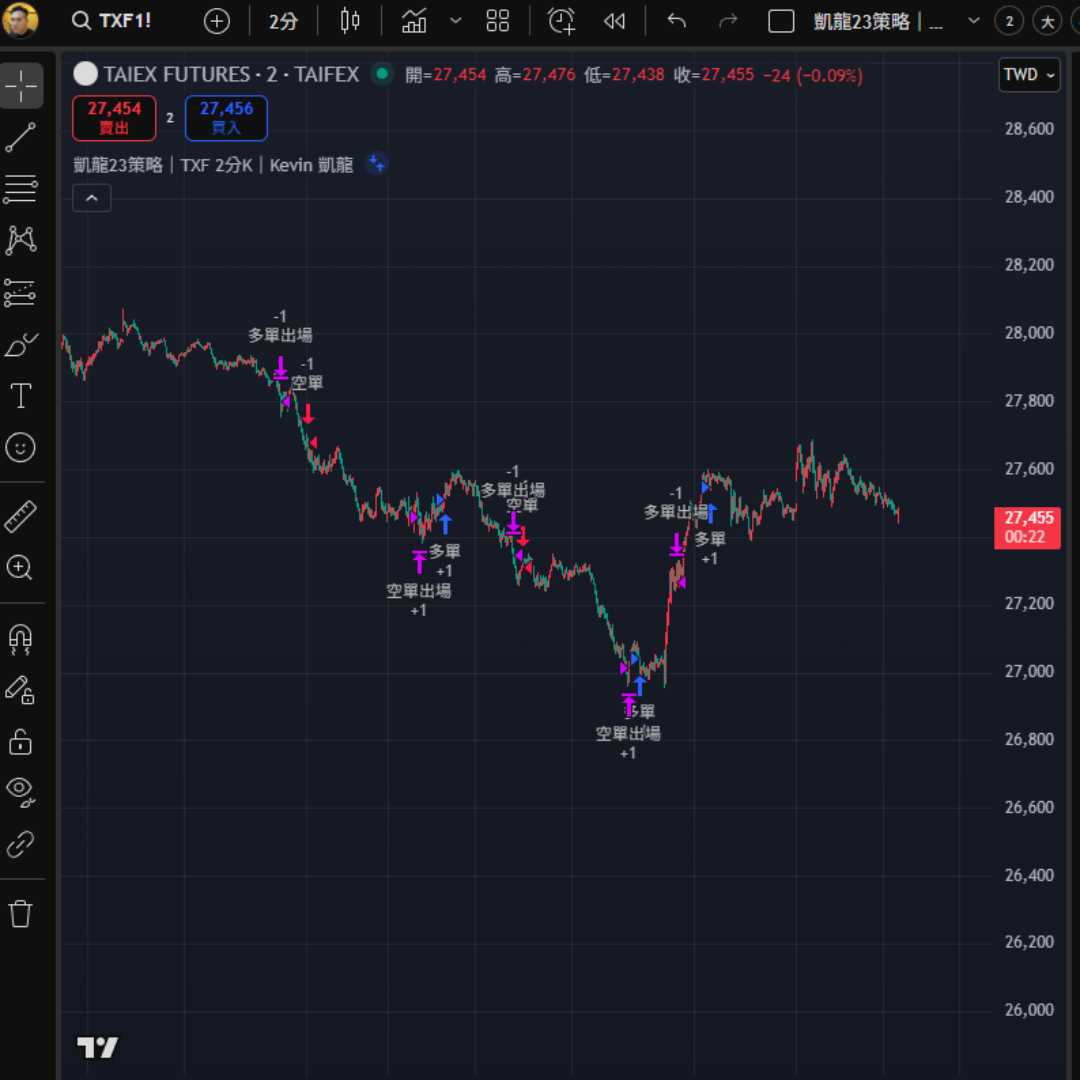Open the alert clock icon
The width and height of the screenshot is (1080, 1080).
(562, 21)
